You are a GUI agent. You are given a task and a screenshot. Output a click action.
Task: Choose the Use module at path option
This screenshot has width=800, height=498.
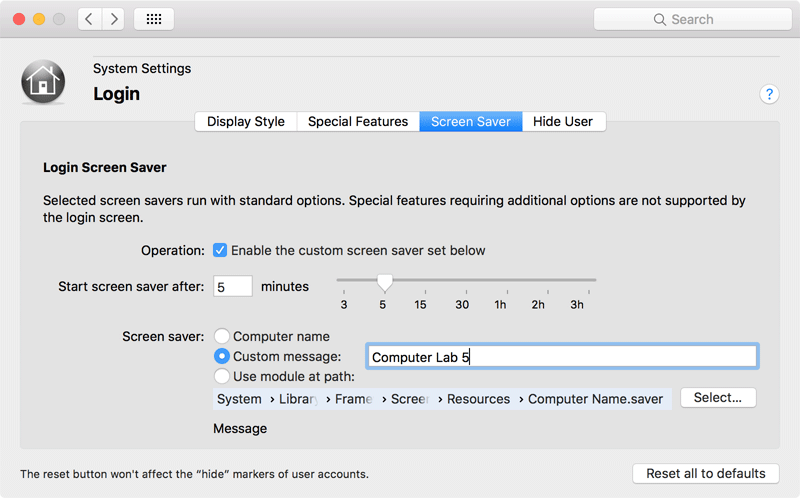click(221, 377)
